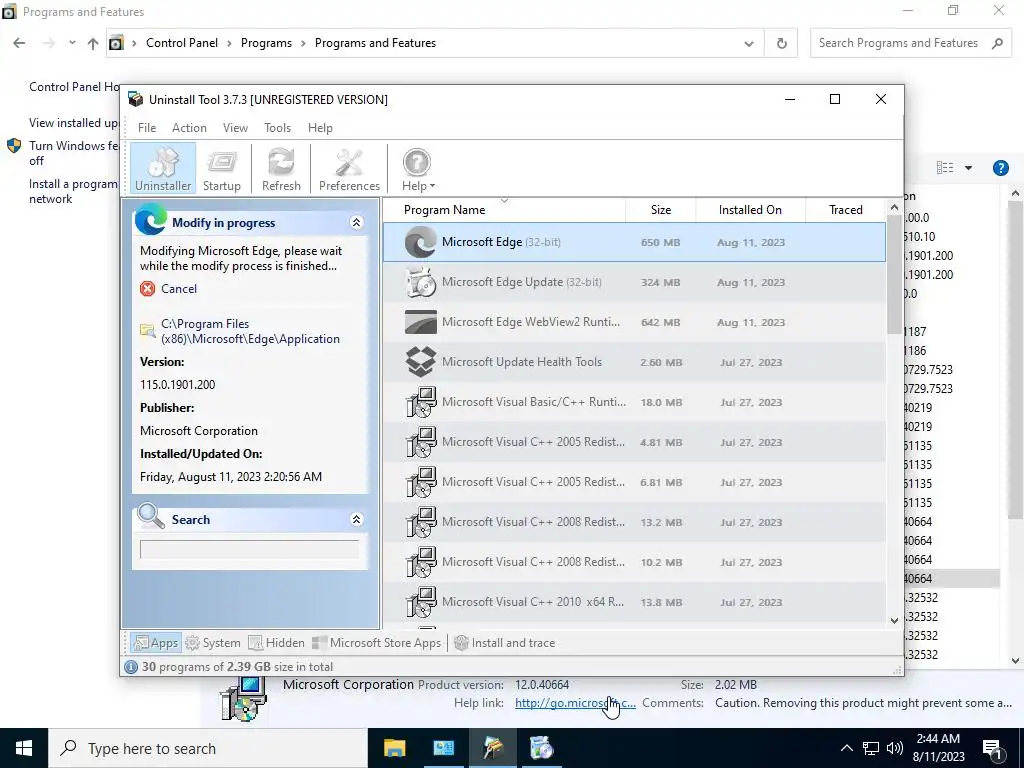
Task: Open the notification center icon
Action: click(992, 748)
